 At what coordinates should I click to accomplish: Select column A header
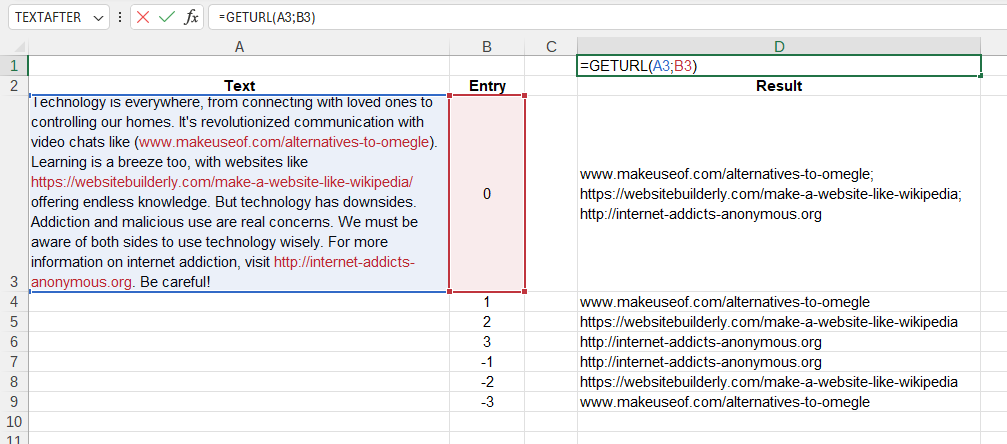click(x=239, y=46)
